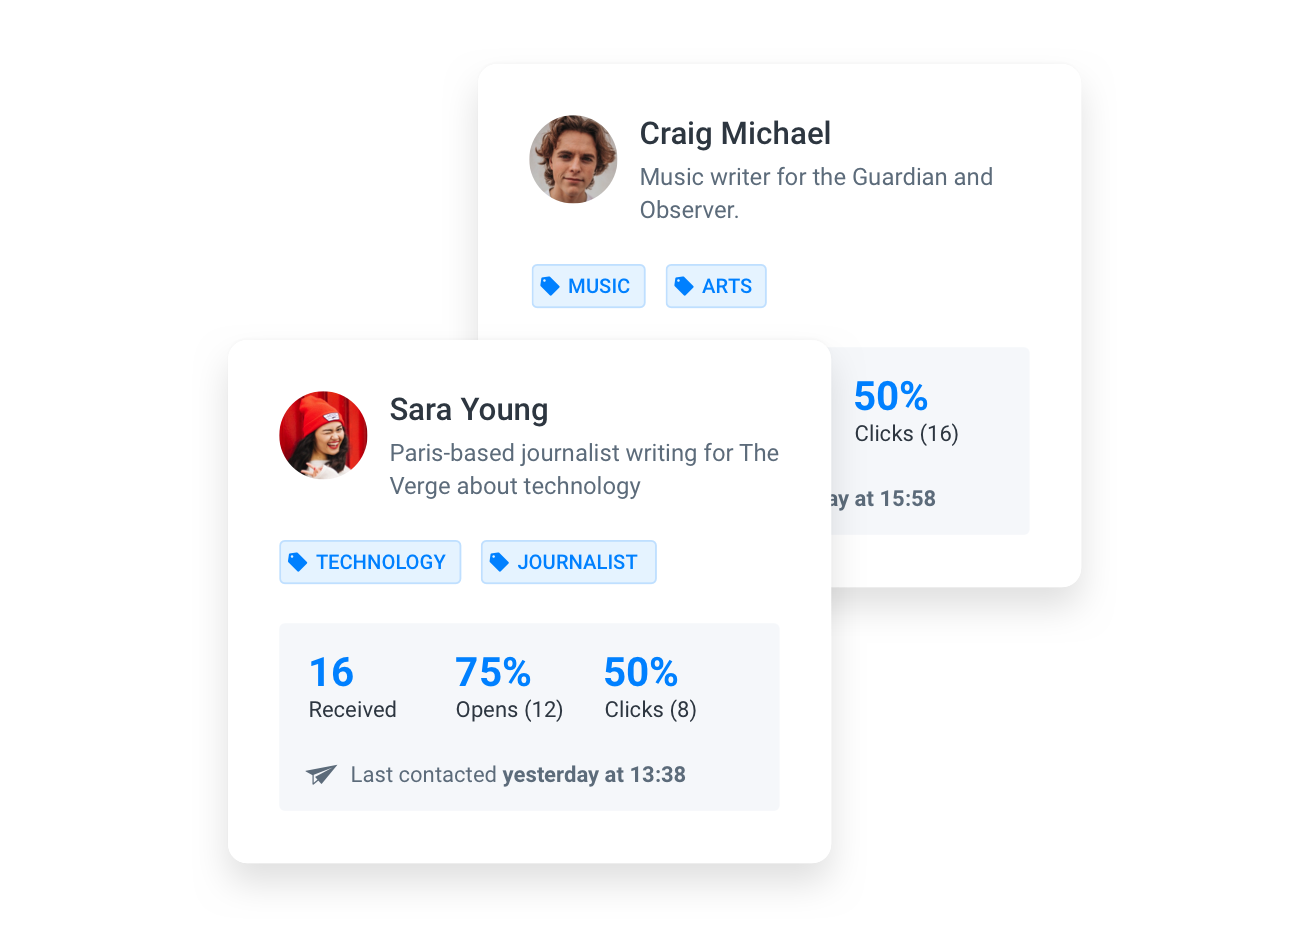Click Sara's 75% Opens (12) stat
The width and height of the screenshot is (1310, 928).
tap(509, 688)
